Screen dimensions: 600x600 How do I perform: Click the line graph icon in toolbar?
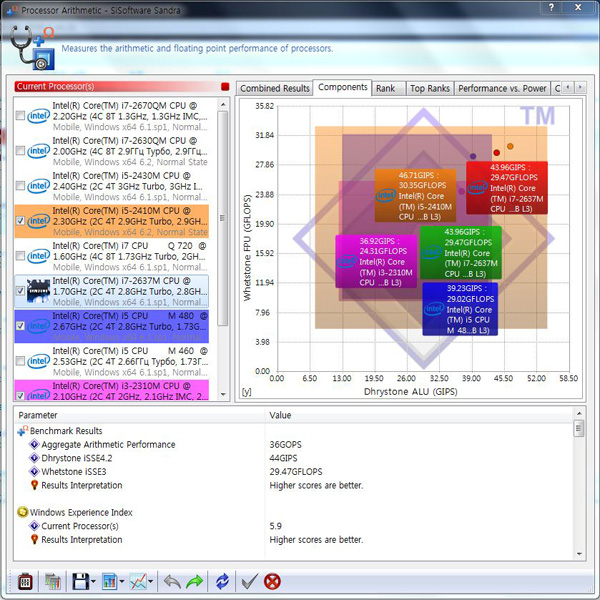point(138,582)
